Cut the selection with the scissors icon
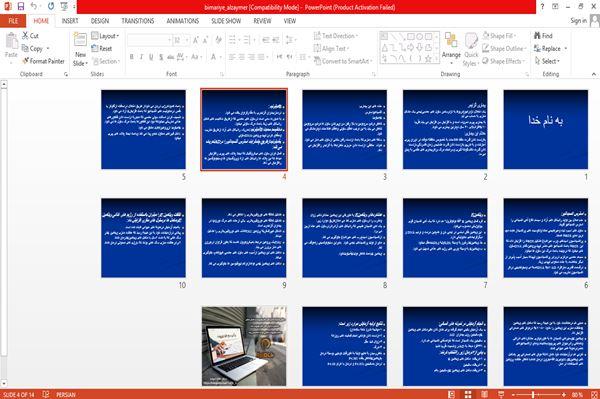This screenshot has width=600, height=399. (31, 36)
